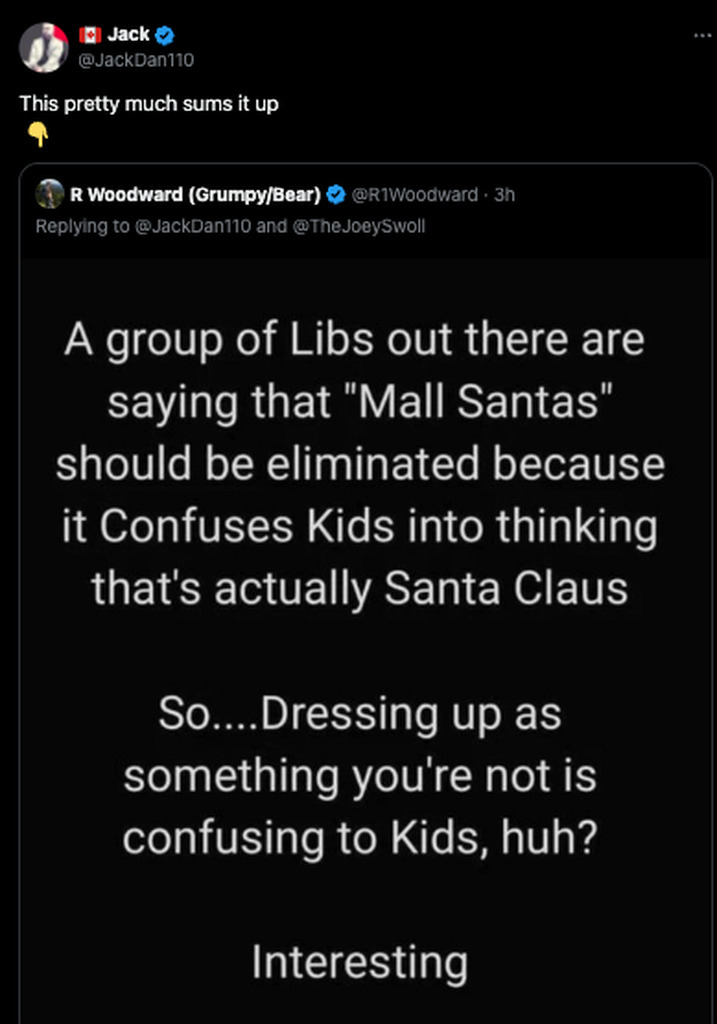Click the "Replying to" label text
The width and height of the screenshot is (717, 1024).
click(82, 226)
